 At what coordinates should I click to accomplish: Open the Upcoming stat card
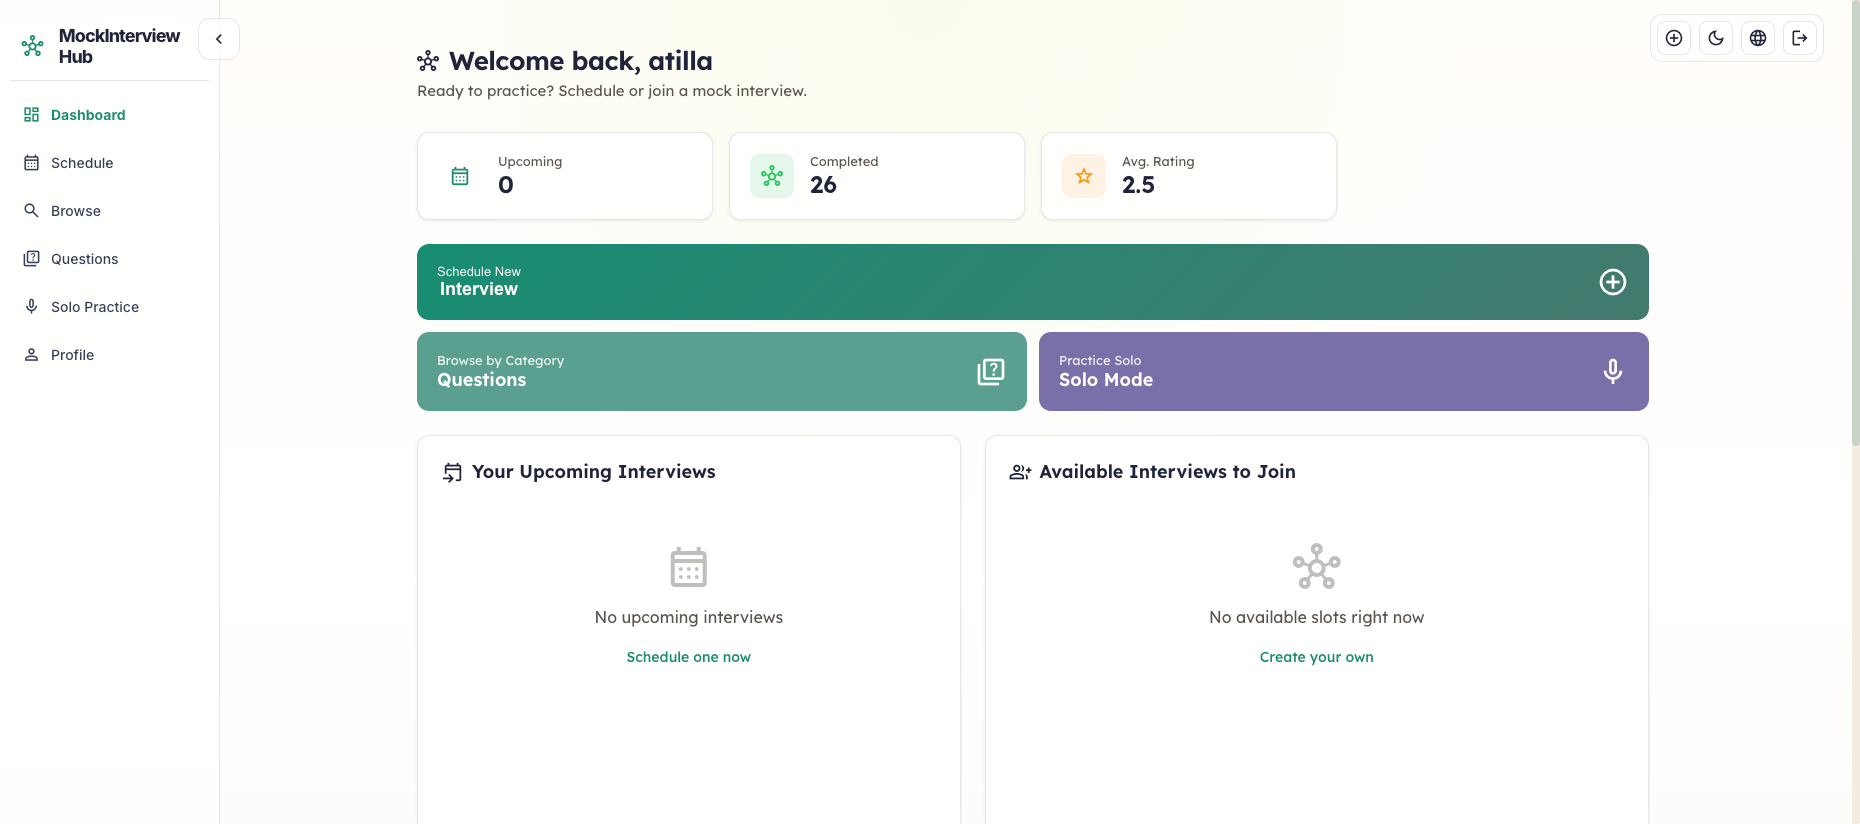(x=565, y=176)
